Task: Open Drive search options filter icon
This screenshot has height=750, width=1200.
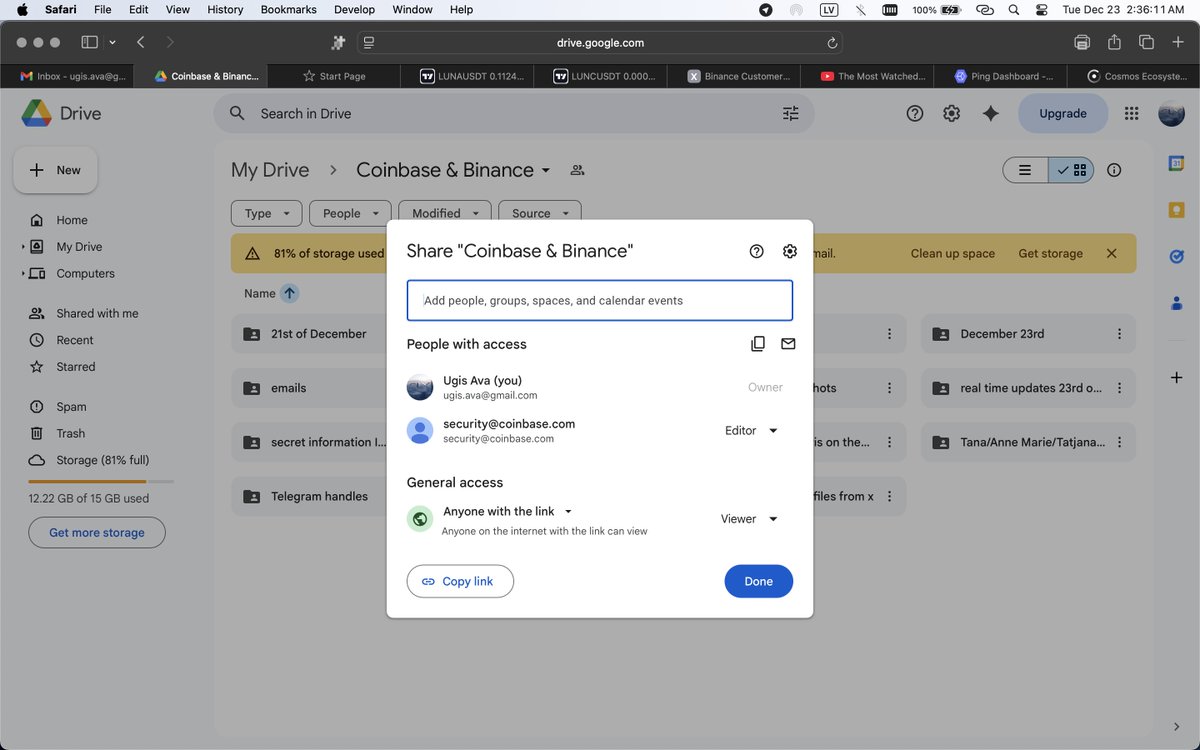Action: pos(791,114)
